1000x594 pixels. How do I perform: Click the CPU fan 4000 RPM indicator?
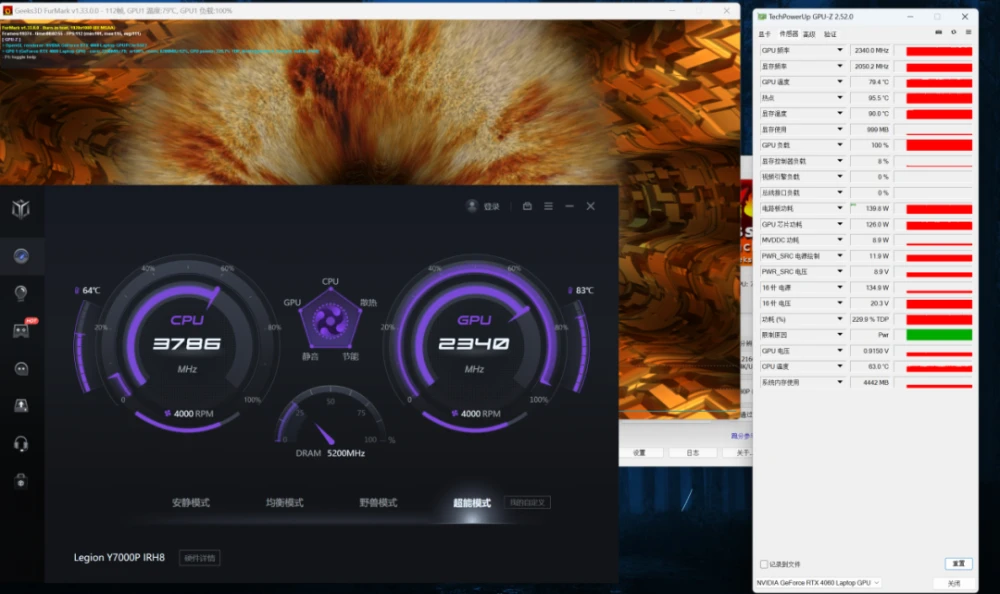click(189, 413)
